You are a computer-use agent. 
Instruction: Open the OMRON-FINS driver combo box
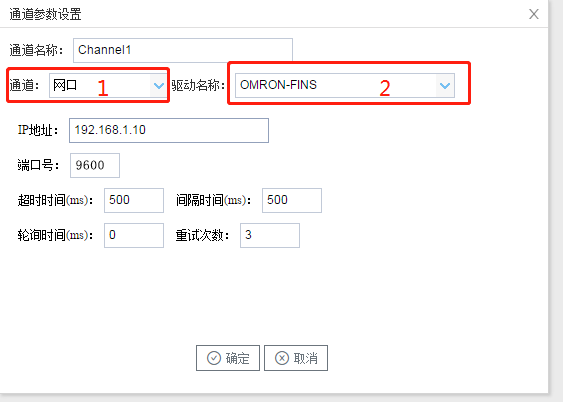click(345, 85)
